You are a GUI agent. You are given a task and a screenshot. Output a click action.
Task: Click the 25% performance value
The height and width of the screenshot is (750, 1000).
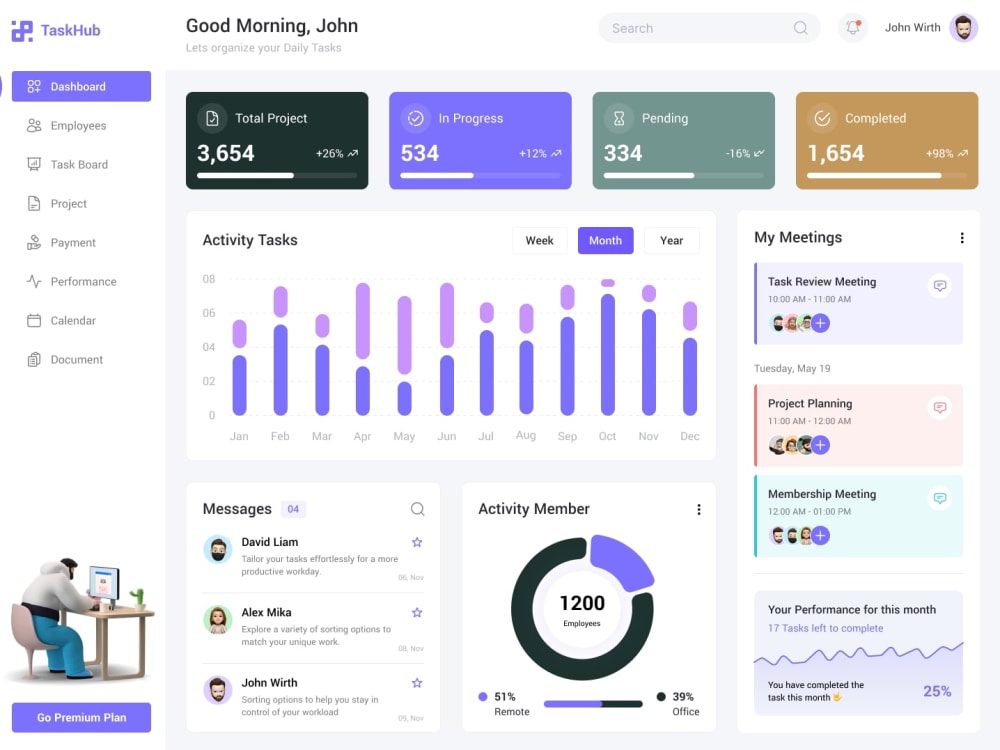[937, 691]
